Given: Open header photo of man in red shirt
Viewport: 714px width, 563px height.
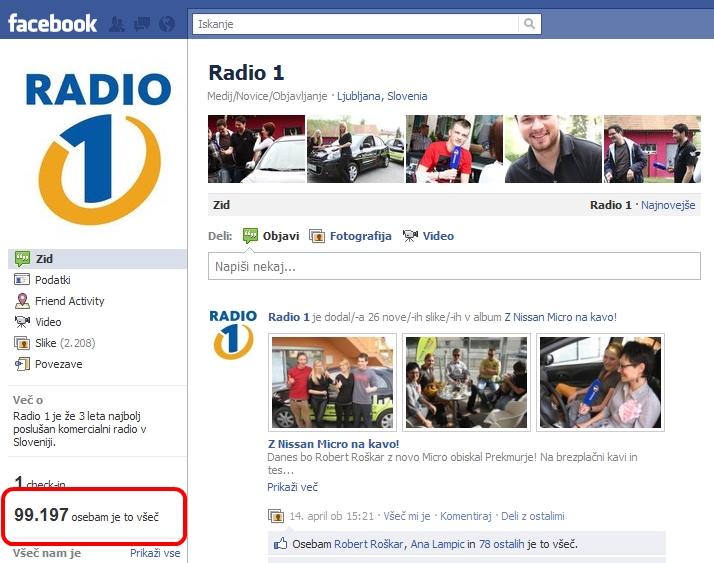Looking at the screenshot, I should [x=454, y=149].
